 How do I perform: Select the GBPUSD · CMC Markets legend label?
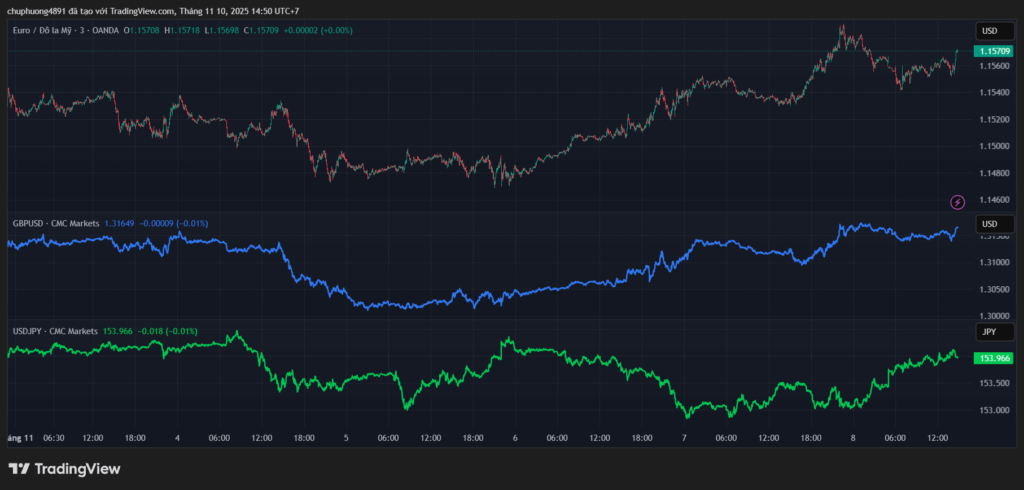pyautogui.click(x=55, y=223)
